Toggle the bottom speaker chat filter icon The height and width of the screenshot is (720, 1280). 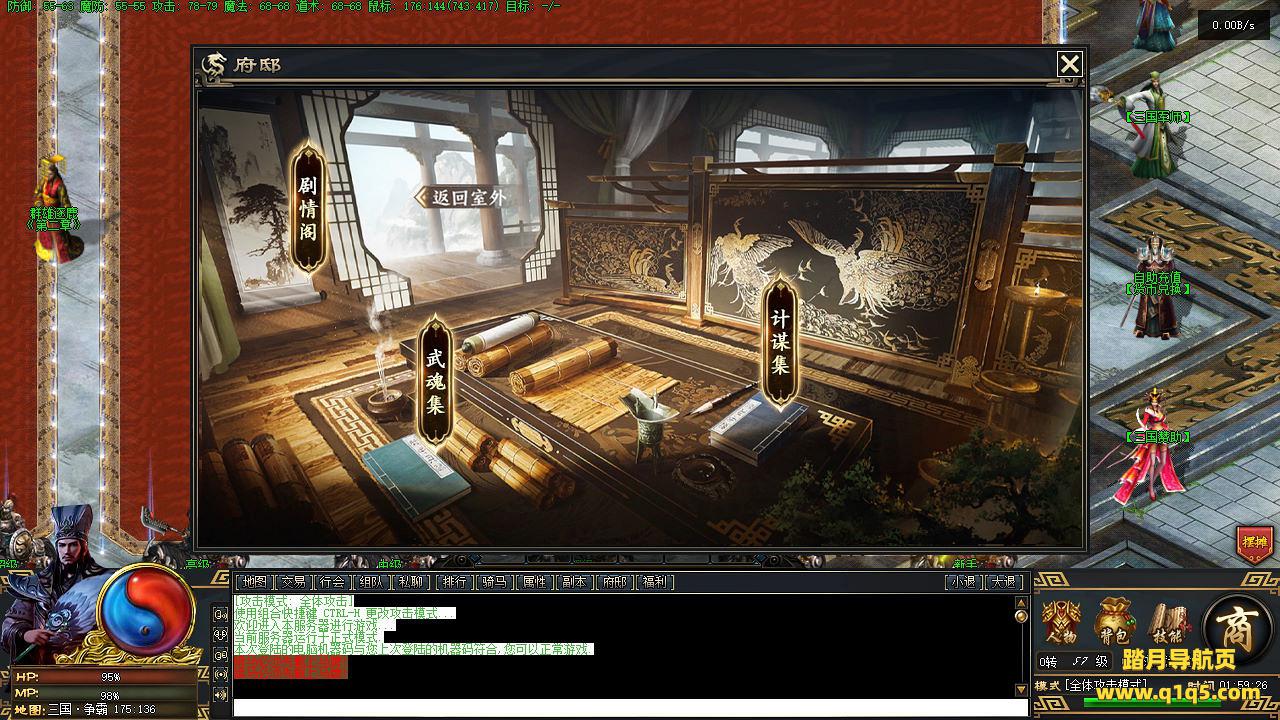[221, 694]
